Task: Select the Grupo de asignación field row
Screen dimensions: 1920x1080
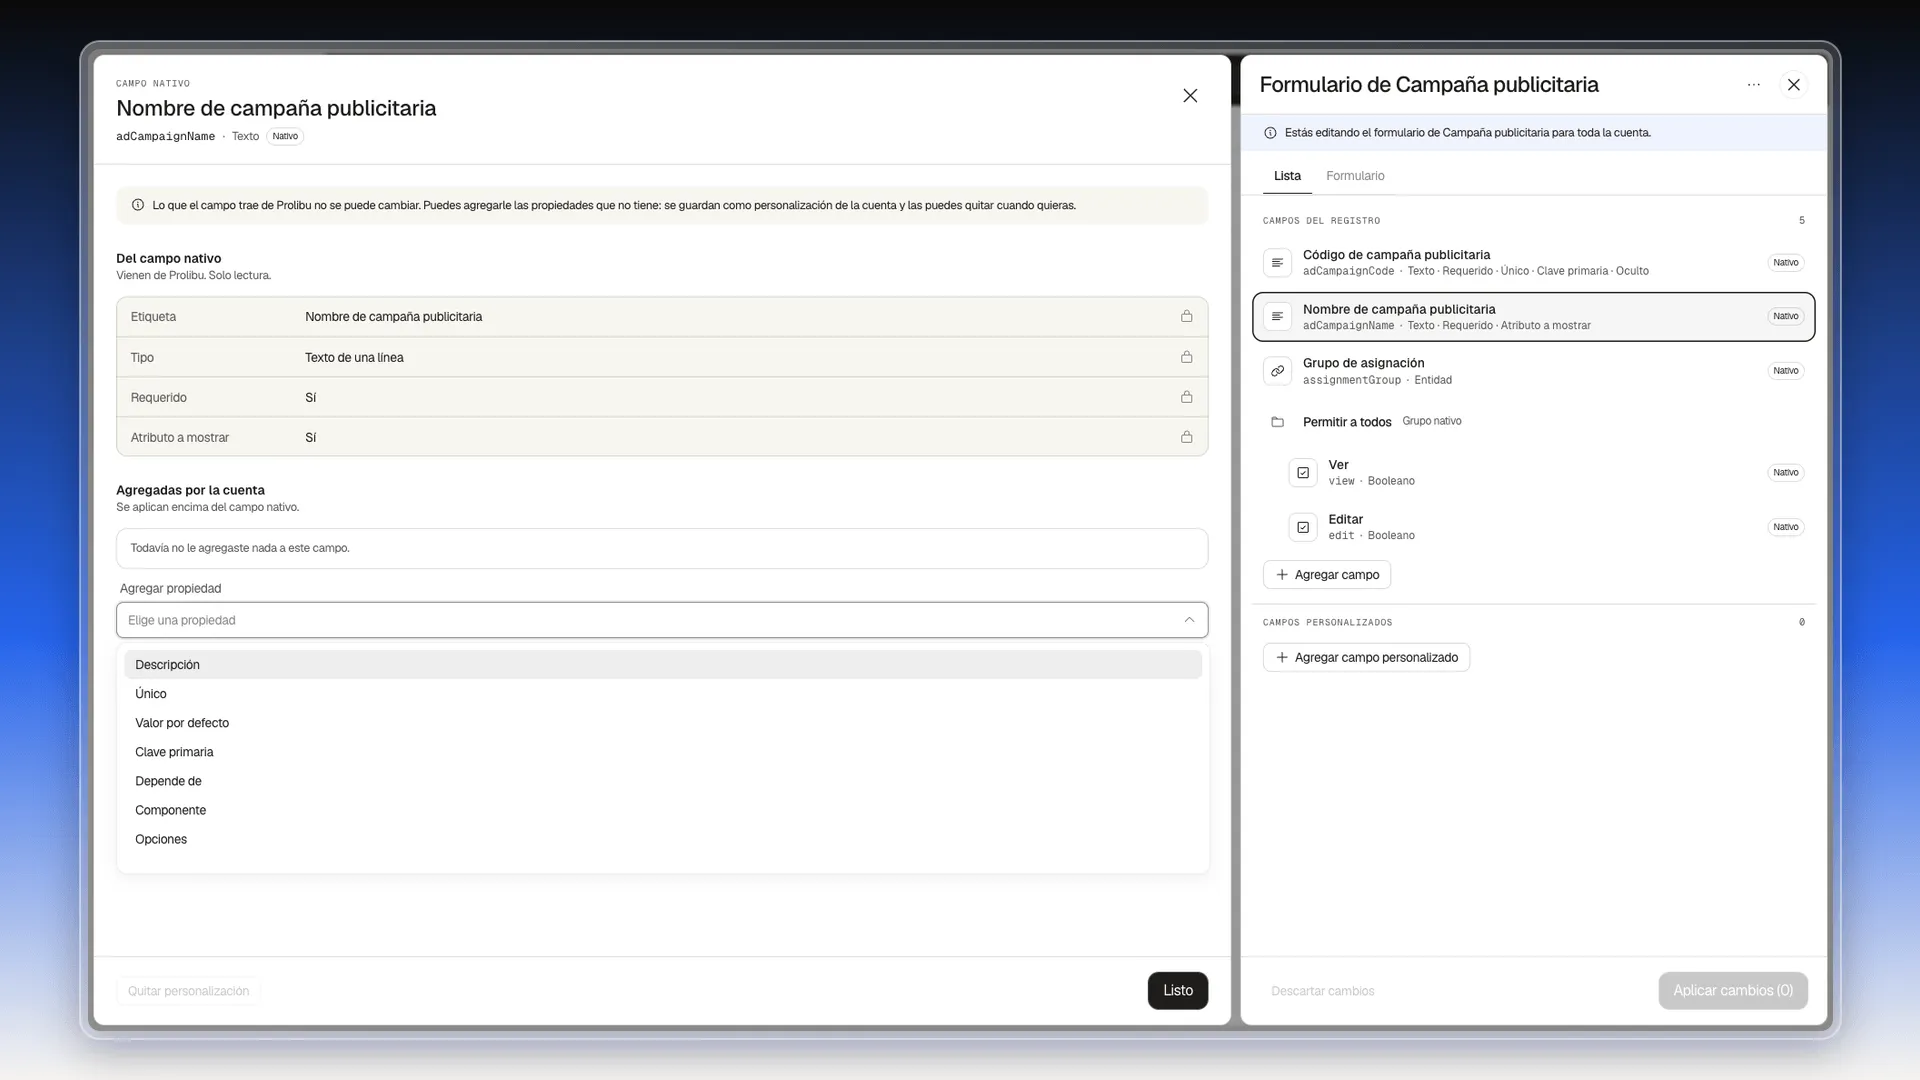Action: pyautogui.click(x=1533, y=371)
